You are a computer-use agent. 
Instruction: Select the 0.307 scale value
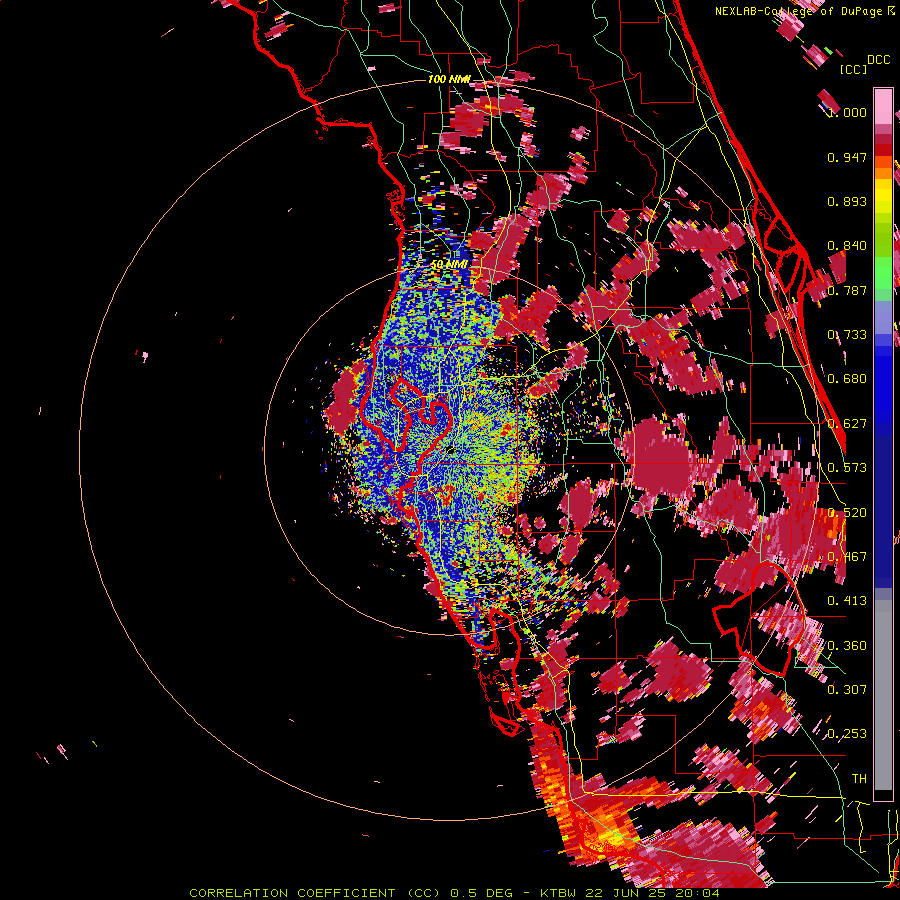pyautogui.click(x=847, y=690)
